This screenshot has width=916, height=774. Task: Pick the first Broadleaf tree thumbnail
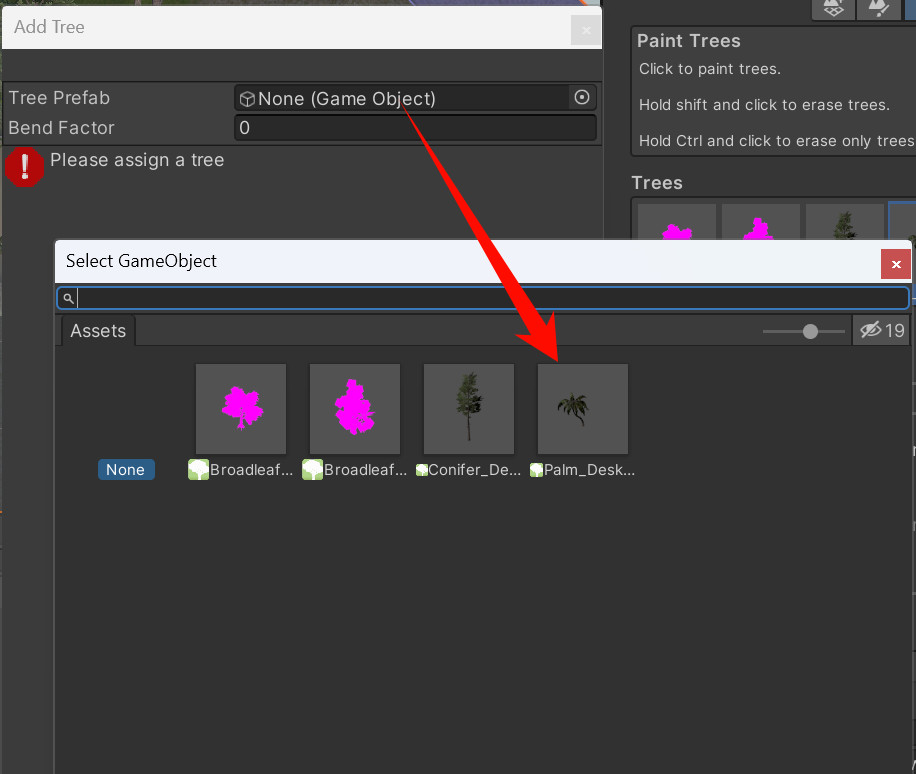pyautogui.click(x=241, y=408)
